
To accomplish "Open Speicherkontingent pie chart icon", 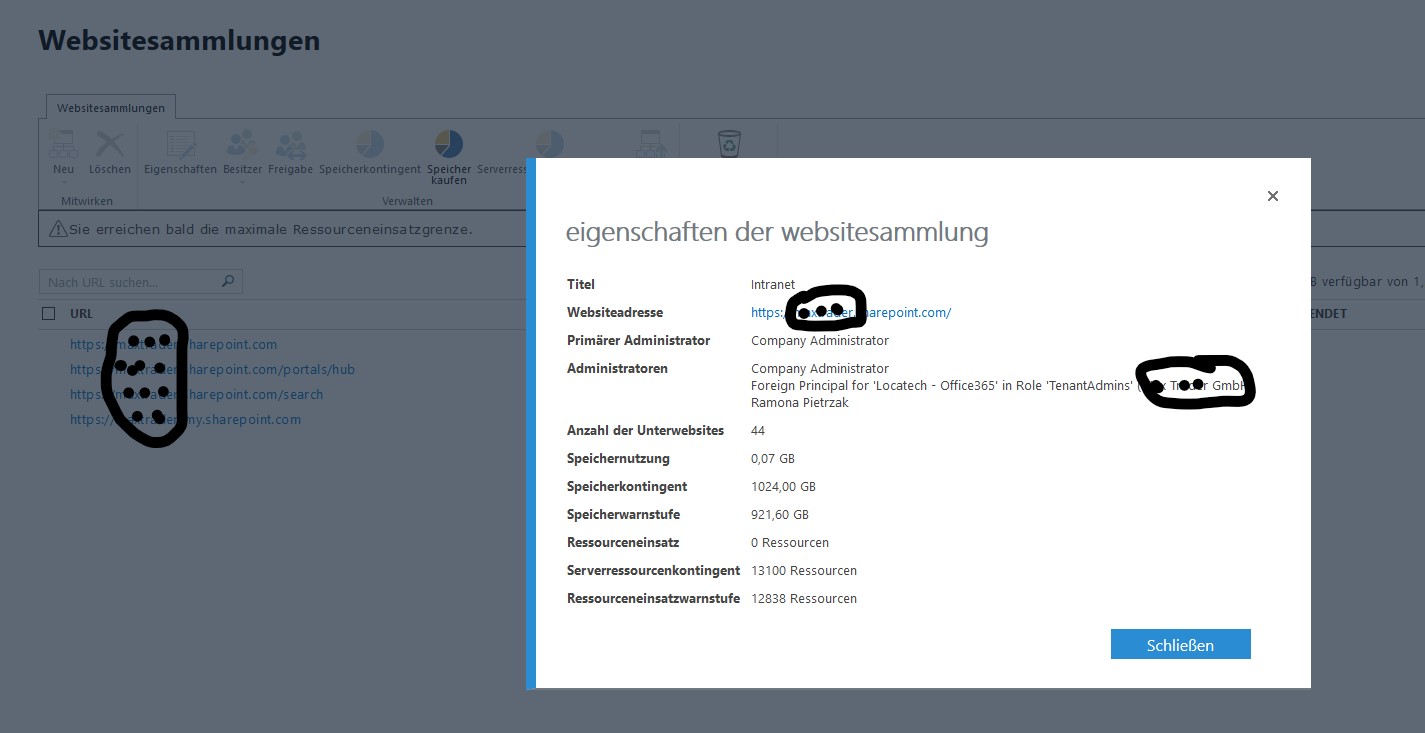I will click(370, 144).
